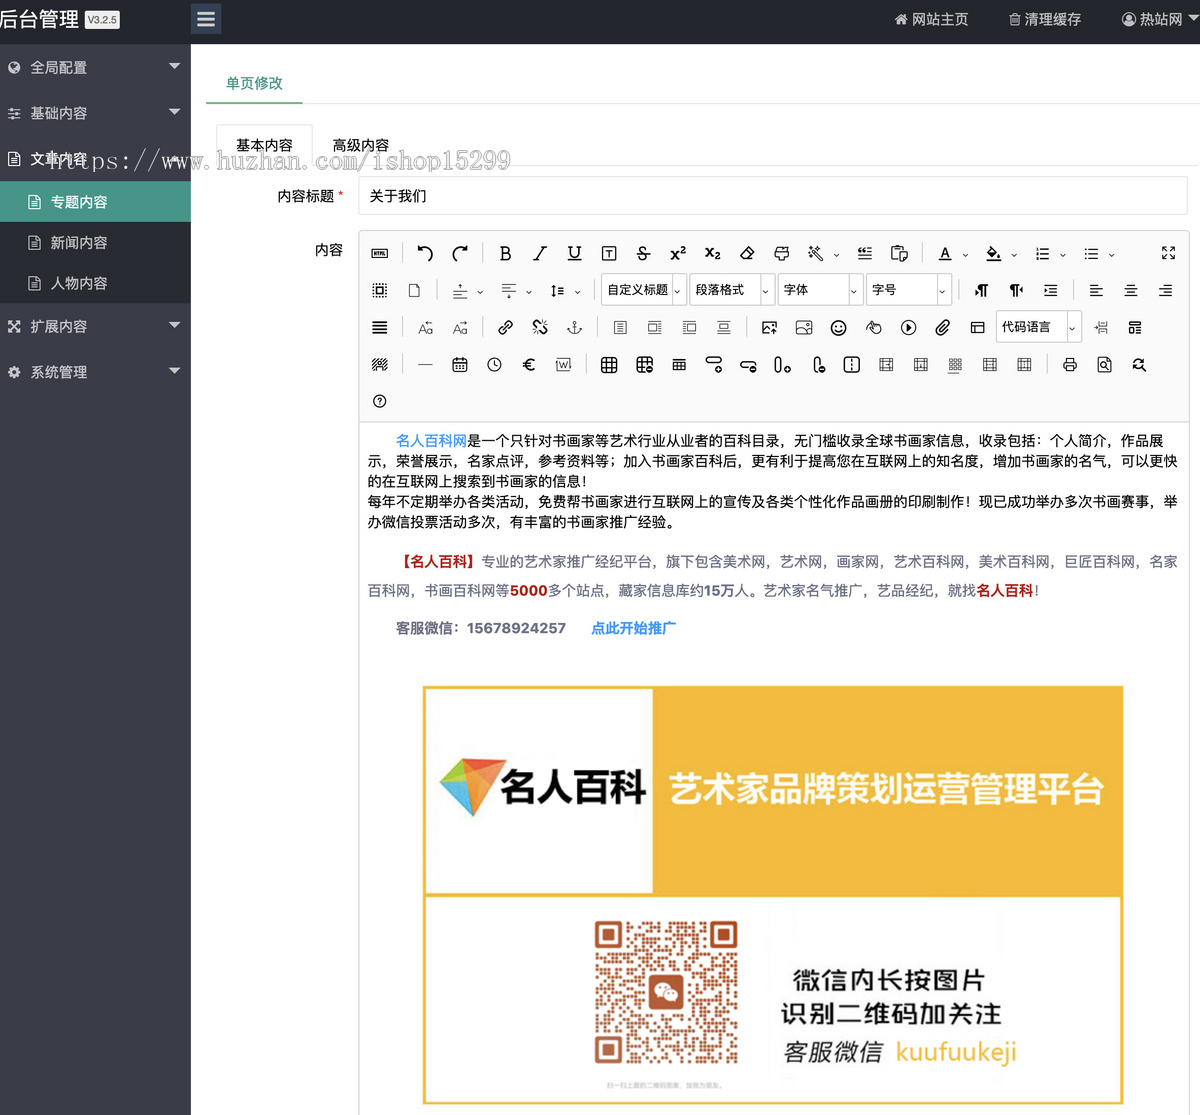Open the 自定义标题 dropdown
The width and height of the screenshot is (1200, 1115).
click(644, 290)
